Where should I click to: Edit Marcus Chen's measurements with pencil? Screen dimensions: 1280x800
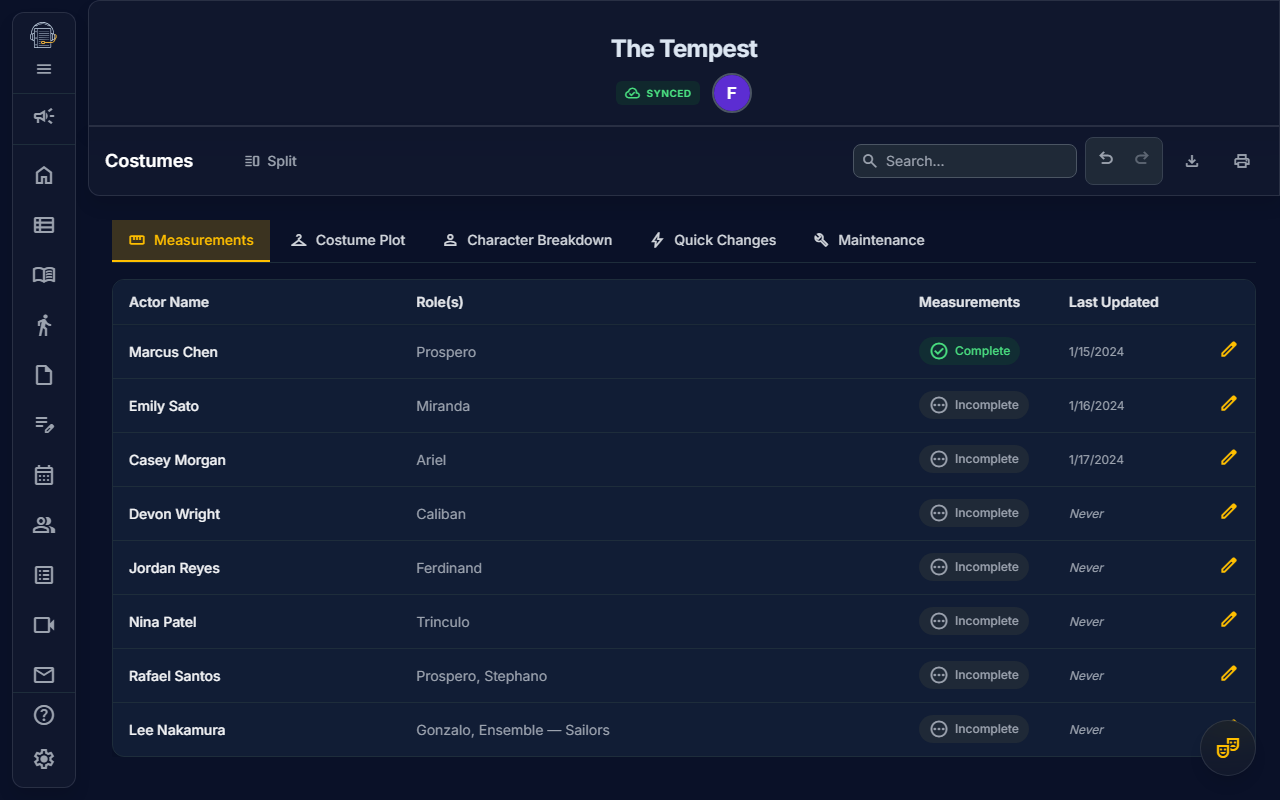pos(1229,349)
